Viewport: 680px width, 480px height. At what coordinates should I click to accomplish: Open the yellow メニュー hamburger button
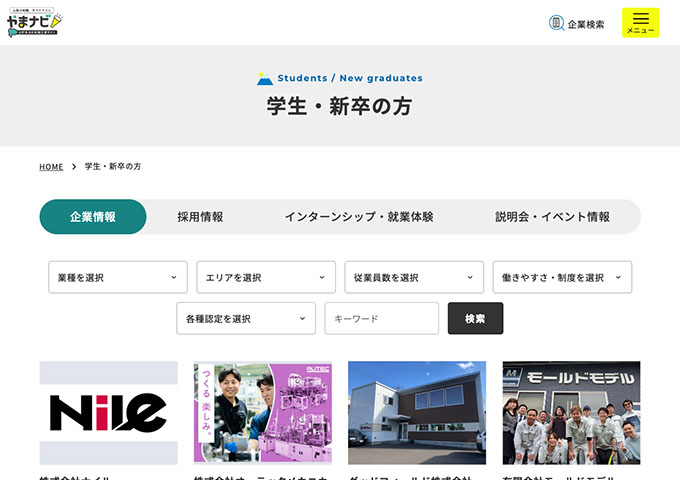(641, 23)
